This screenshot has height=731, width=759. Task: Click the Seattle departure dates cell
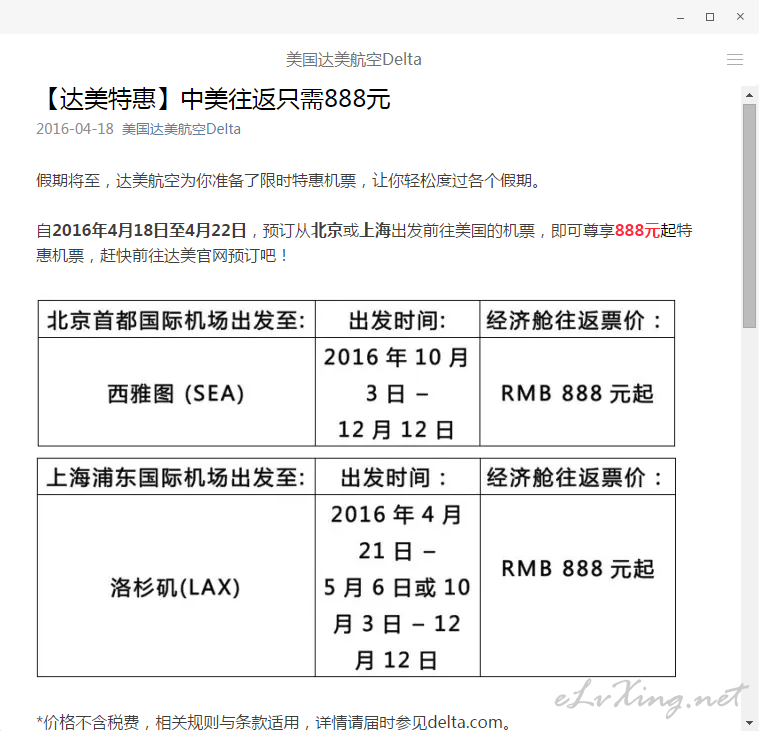coord(397,392)
